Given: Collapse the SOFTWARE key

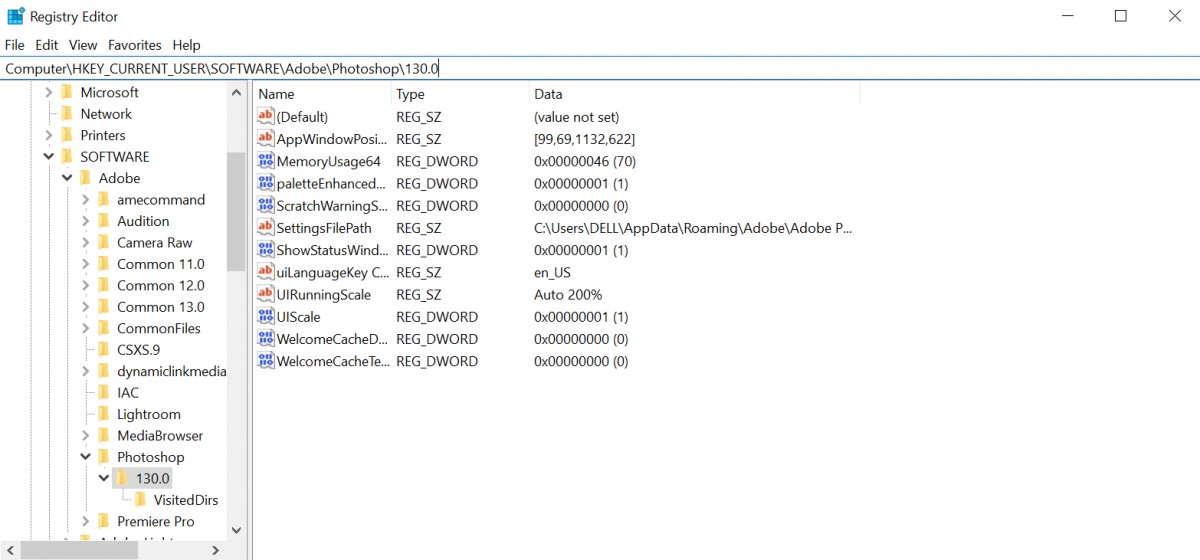Looking at the screenshot, I should click(49, 157).
